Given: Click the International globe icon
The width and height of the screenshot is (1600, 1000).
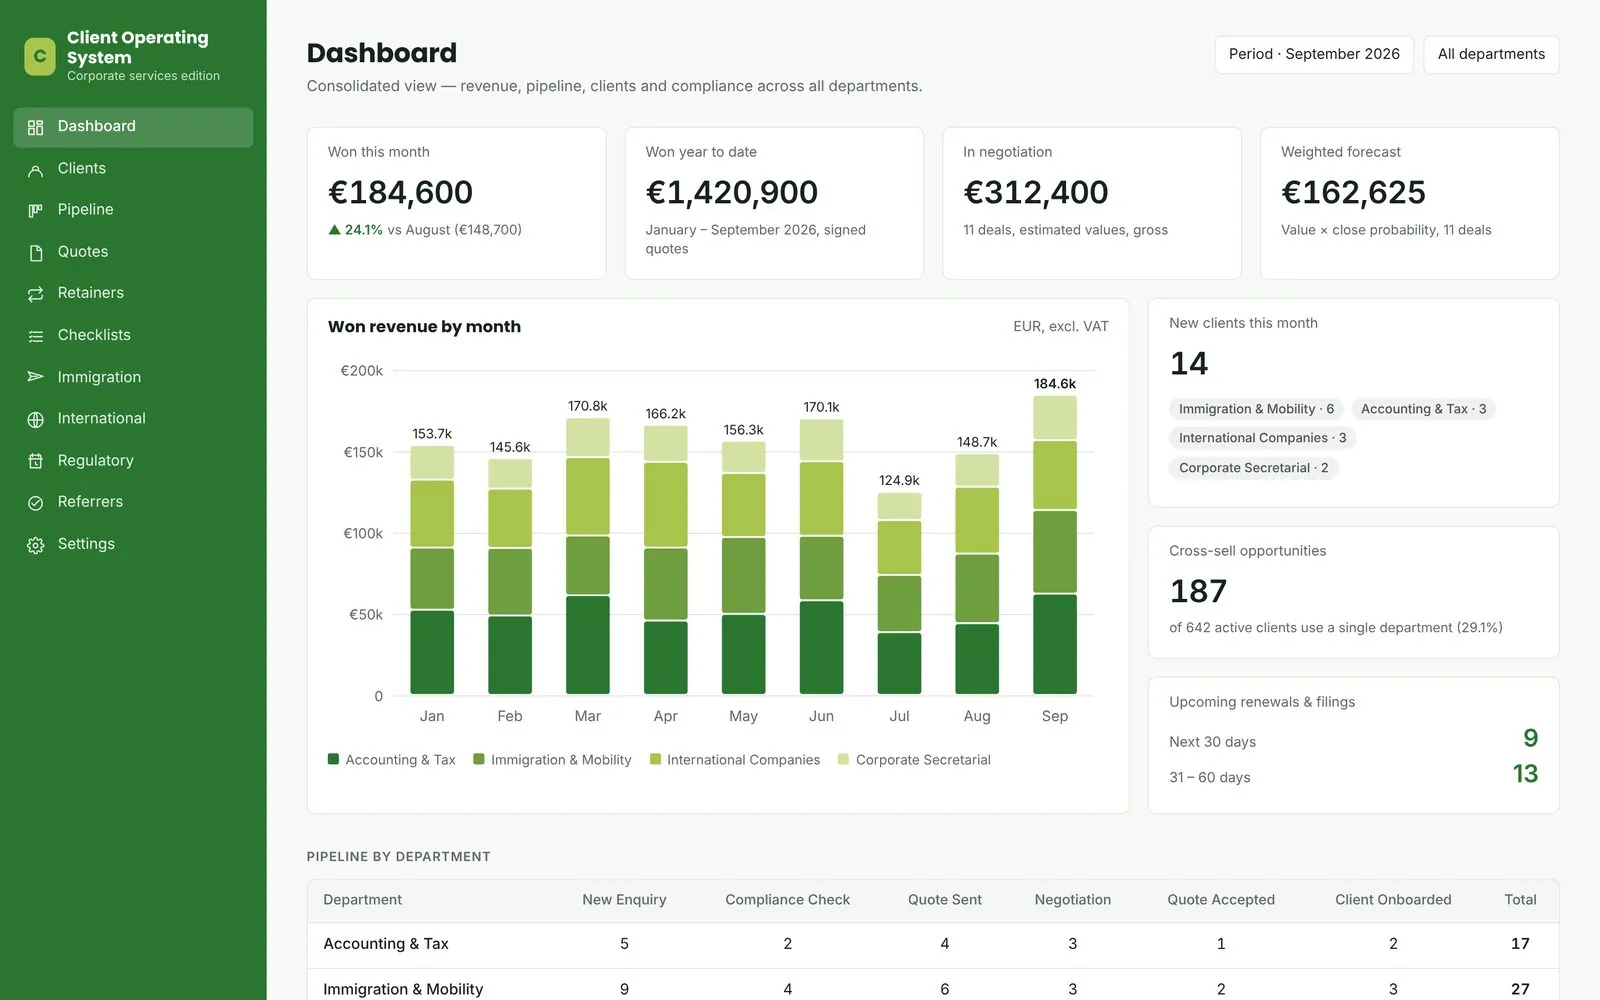Looking at the screenshot, I should (36, 419).
